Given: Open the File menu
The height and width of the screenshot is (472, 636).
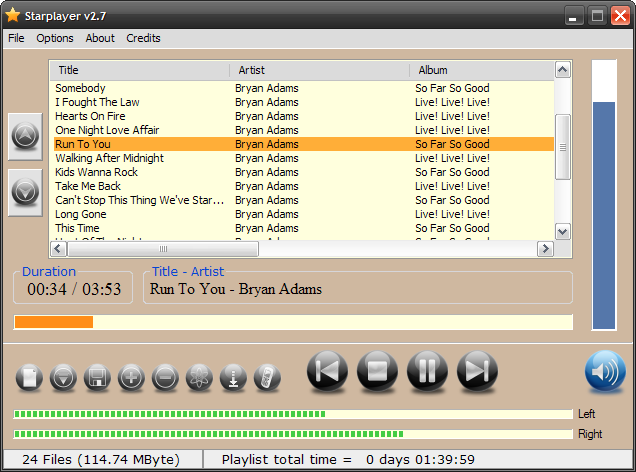Looking at the screenshot, I should point(16,38).
